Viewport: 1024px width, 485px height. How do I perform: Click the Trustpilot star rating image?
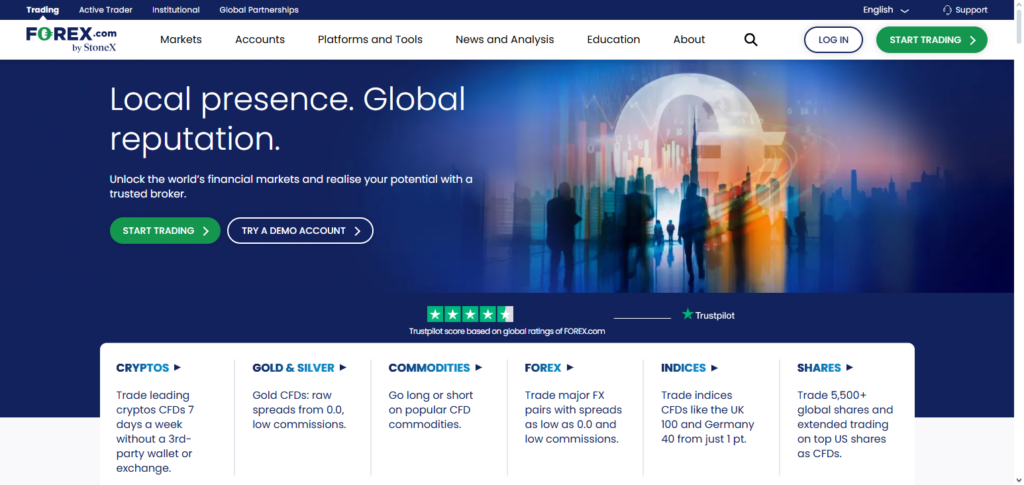point(470,314)
